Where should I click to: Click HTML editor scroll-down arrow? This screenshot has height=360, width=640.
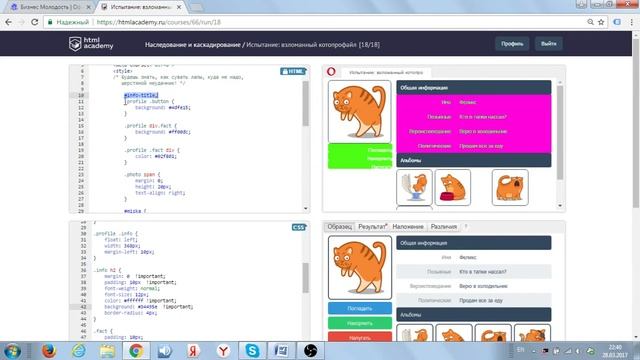point(305,209)
